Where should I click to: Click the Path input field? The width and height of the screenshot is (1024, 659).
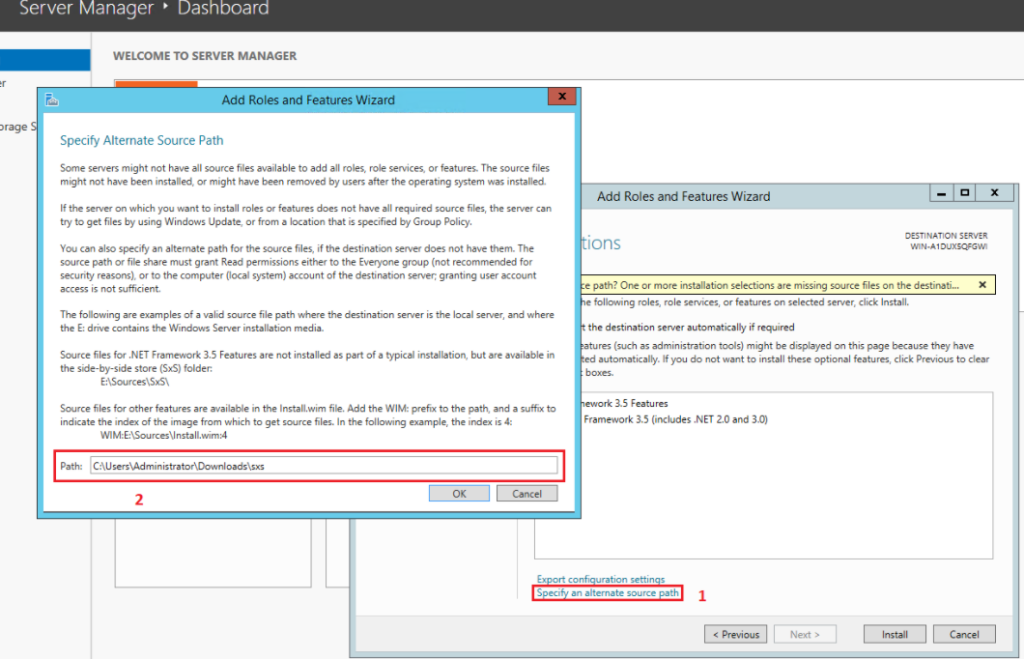coord(323,466)
